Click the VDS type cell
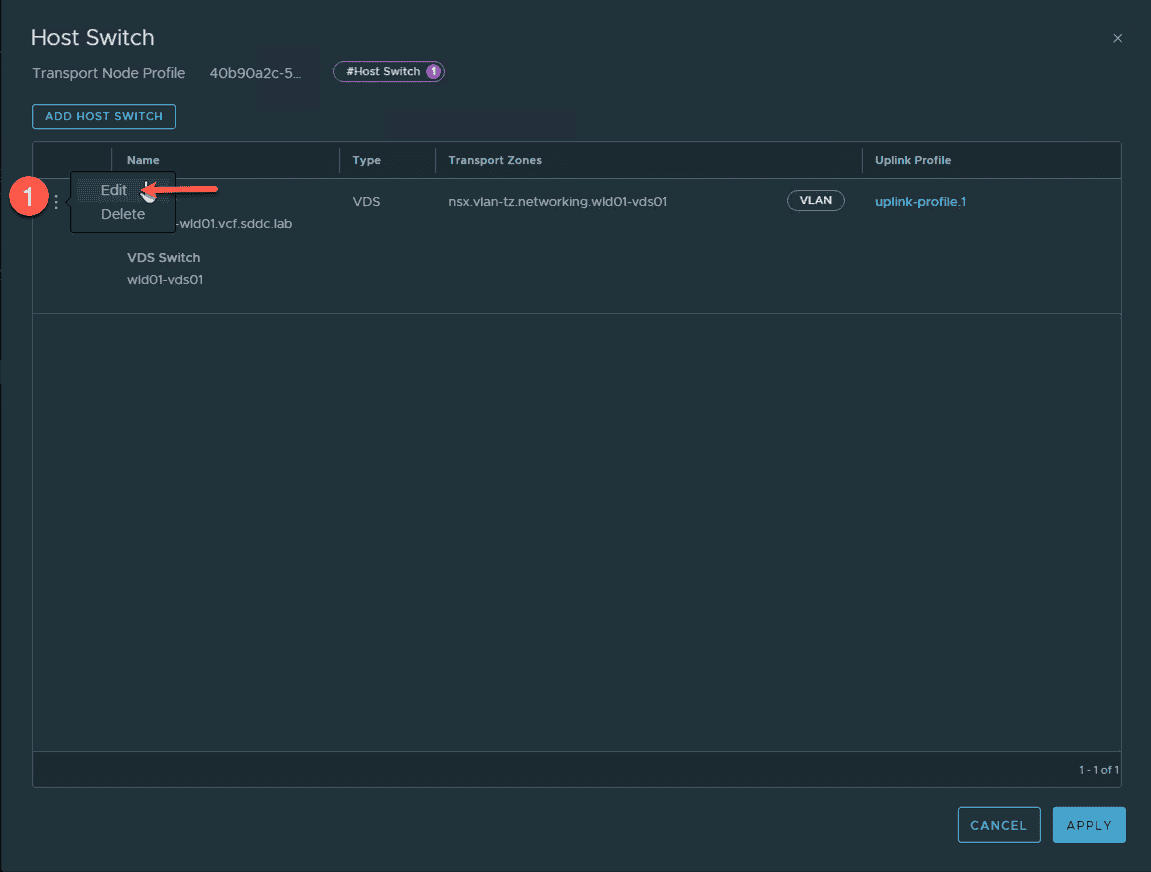 [x=367, y=201]
